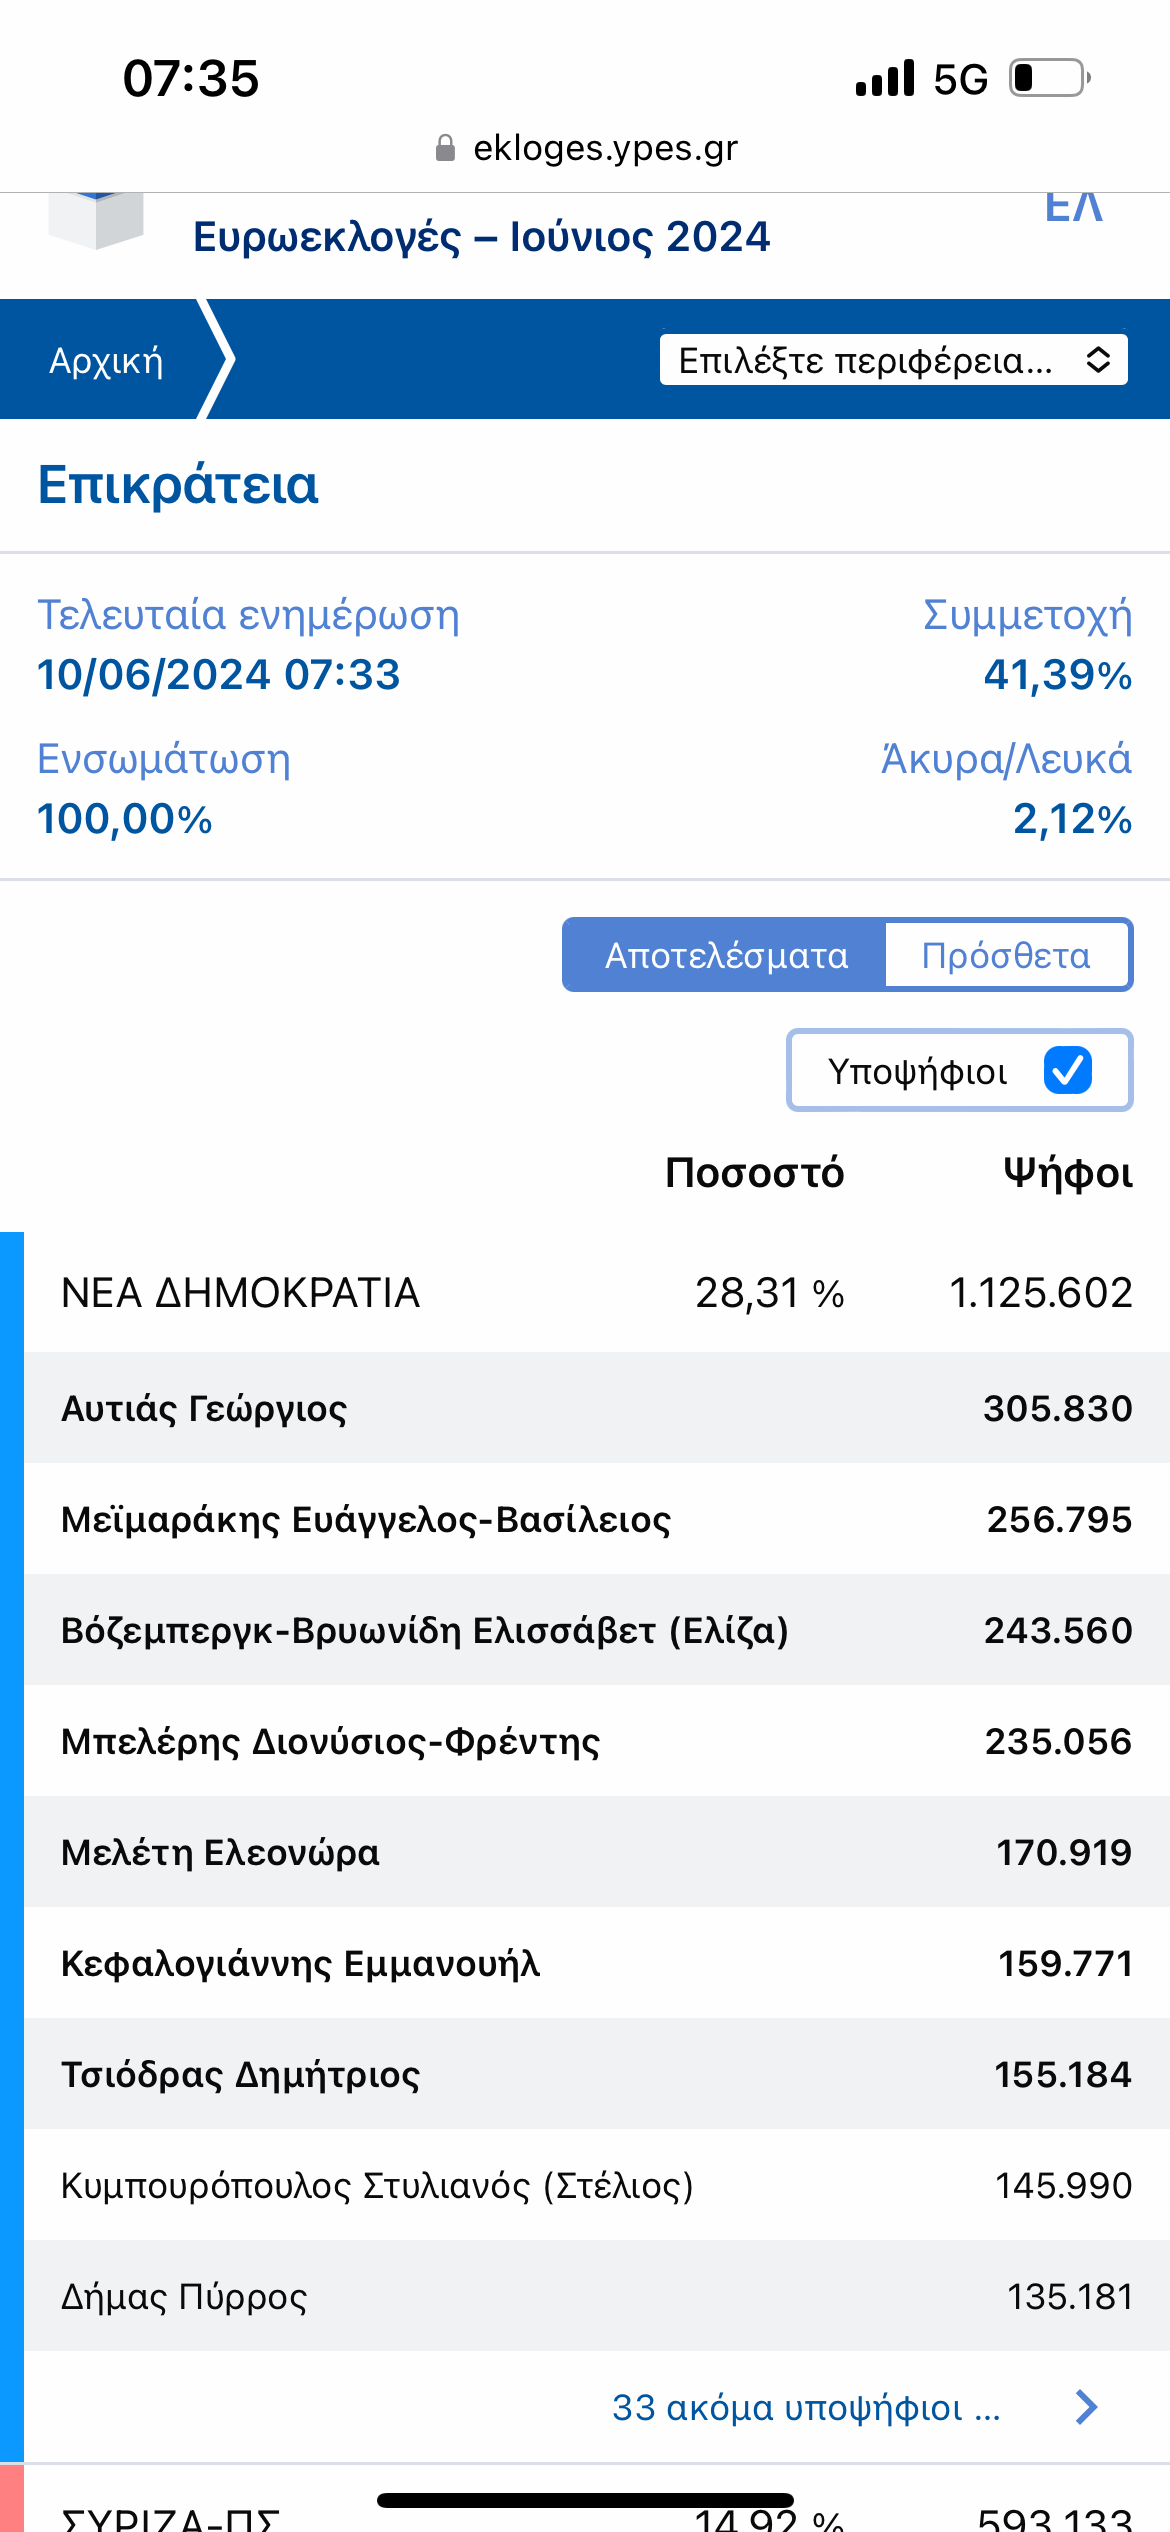Tap the up-down arrows on region selector
This screenshot has width=1170, height=2532.
[x=1098, y=360]
